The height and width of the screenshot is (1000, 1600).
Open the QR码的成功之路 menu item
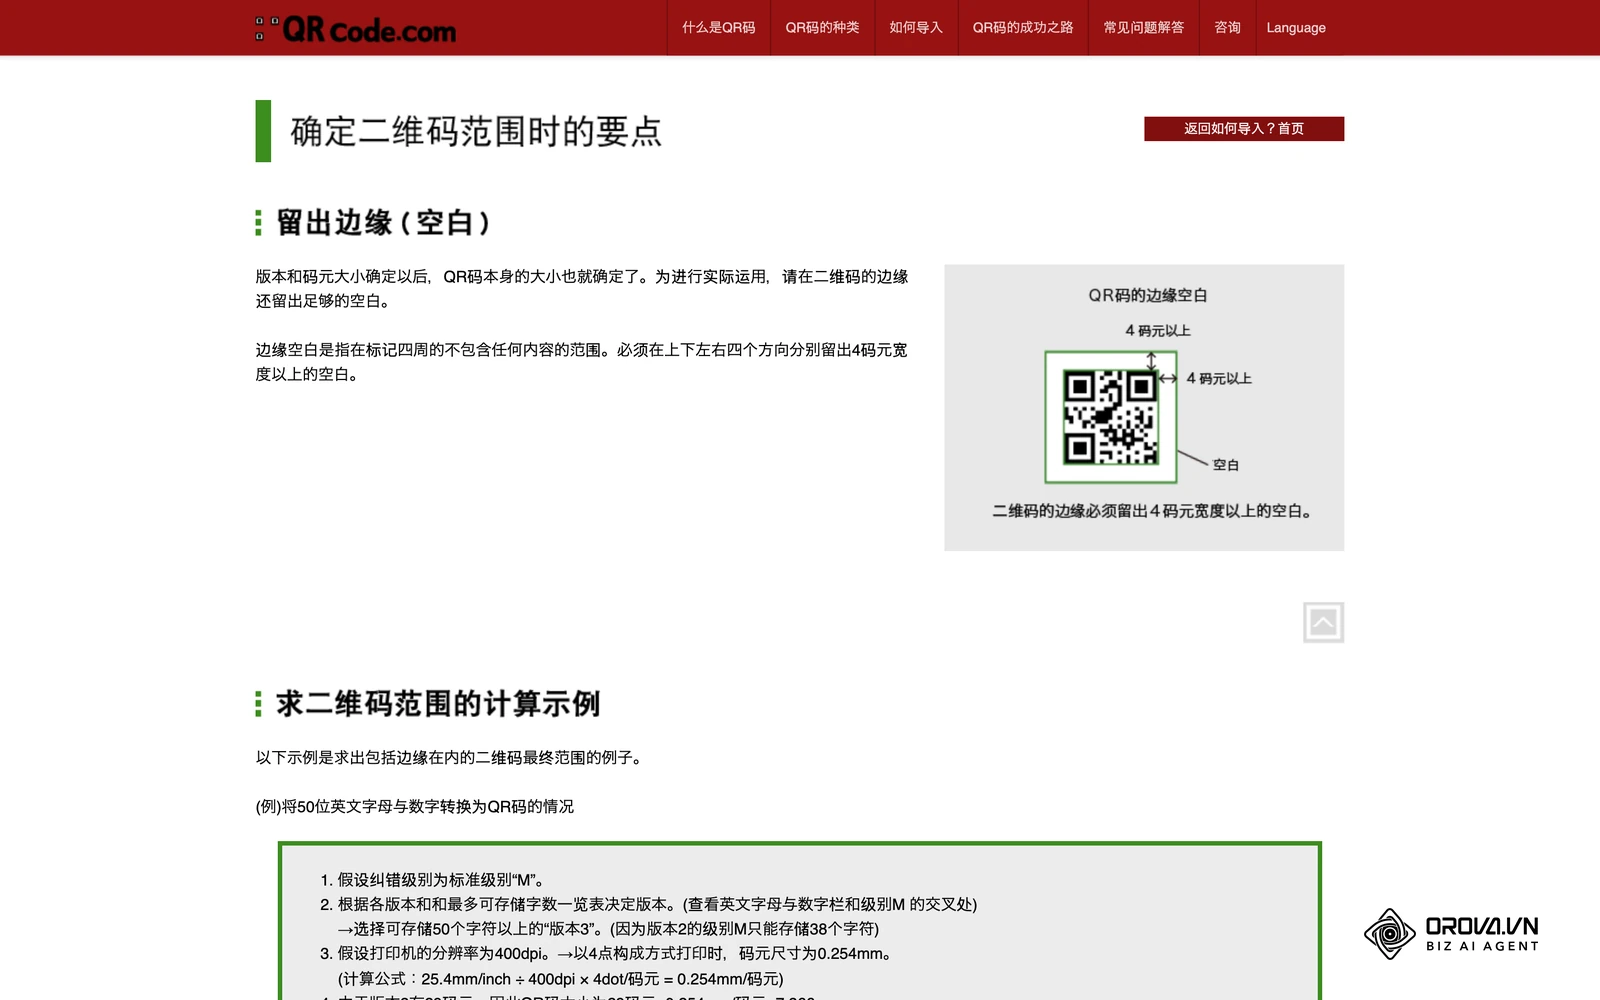tap(1023, 28)
